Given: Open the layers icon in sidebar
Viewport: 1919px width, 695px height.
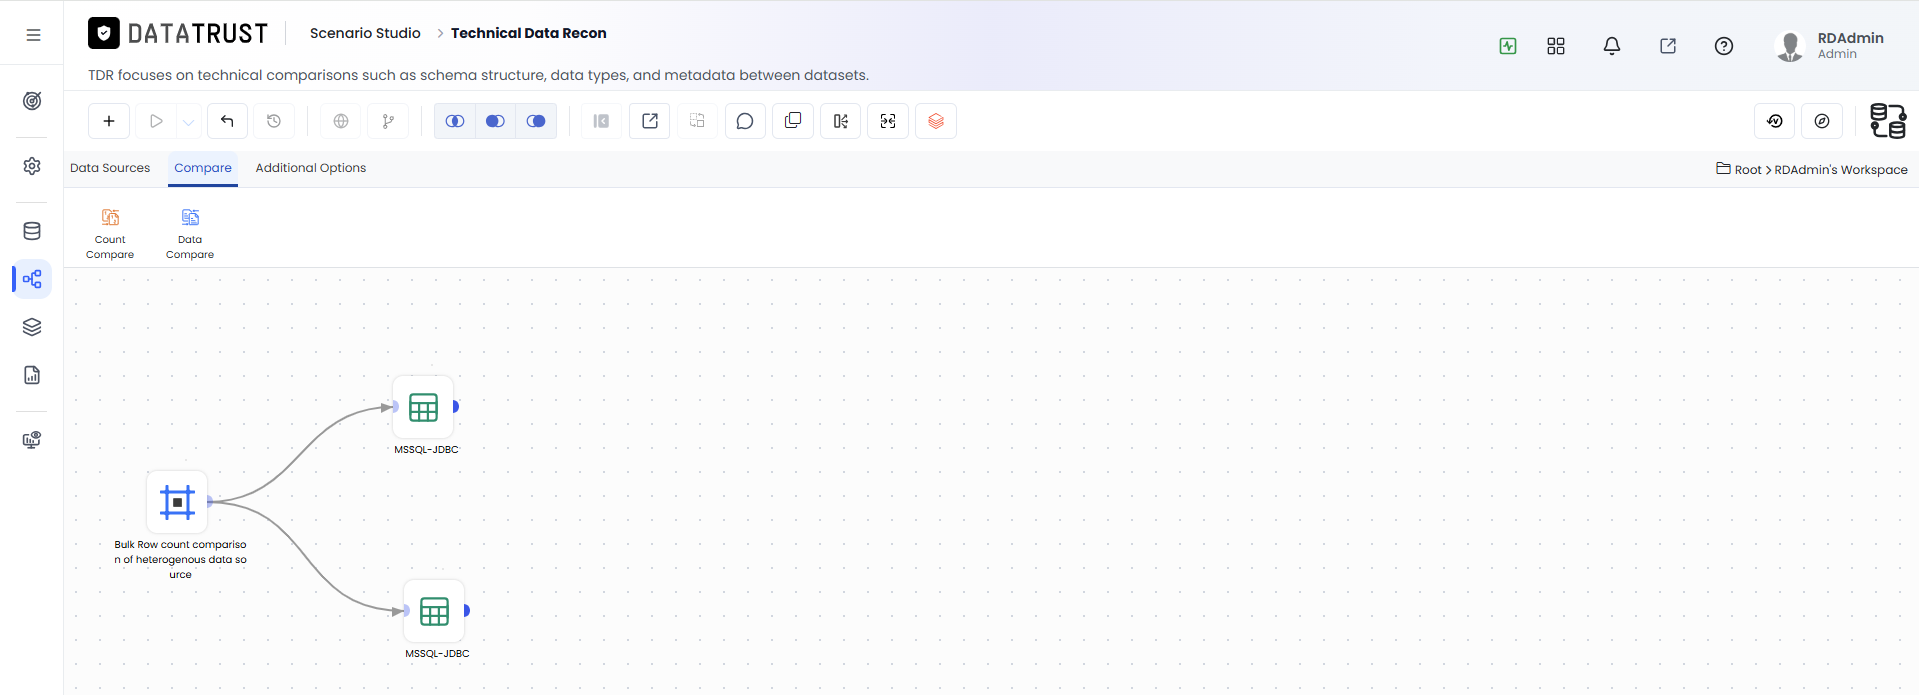Looking at the screenshot, I should pyautogui.click(x=32, y=327).
